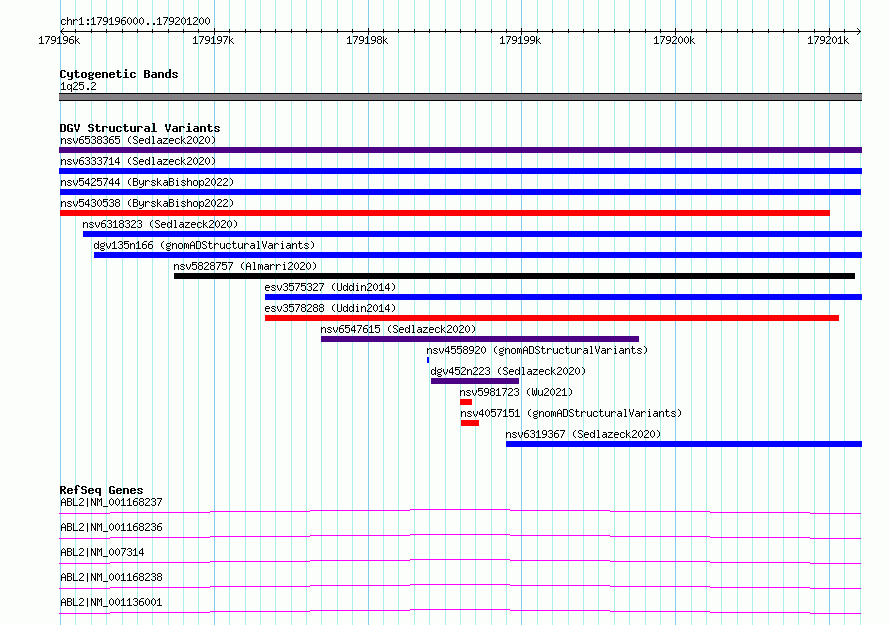The height and width of the screenshot is (625, 890).
Task: Click the magenta ABL2|NM_001168236 gene line
Action: pos(460,536)
